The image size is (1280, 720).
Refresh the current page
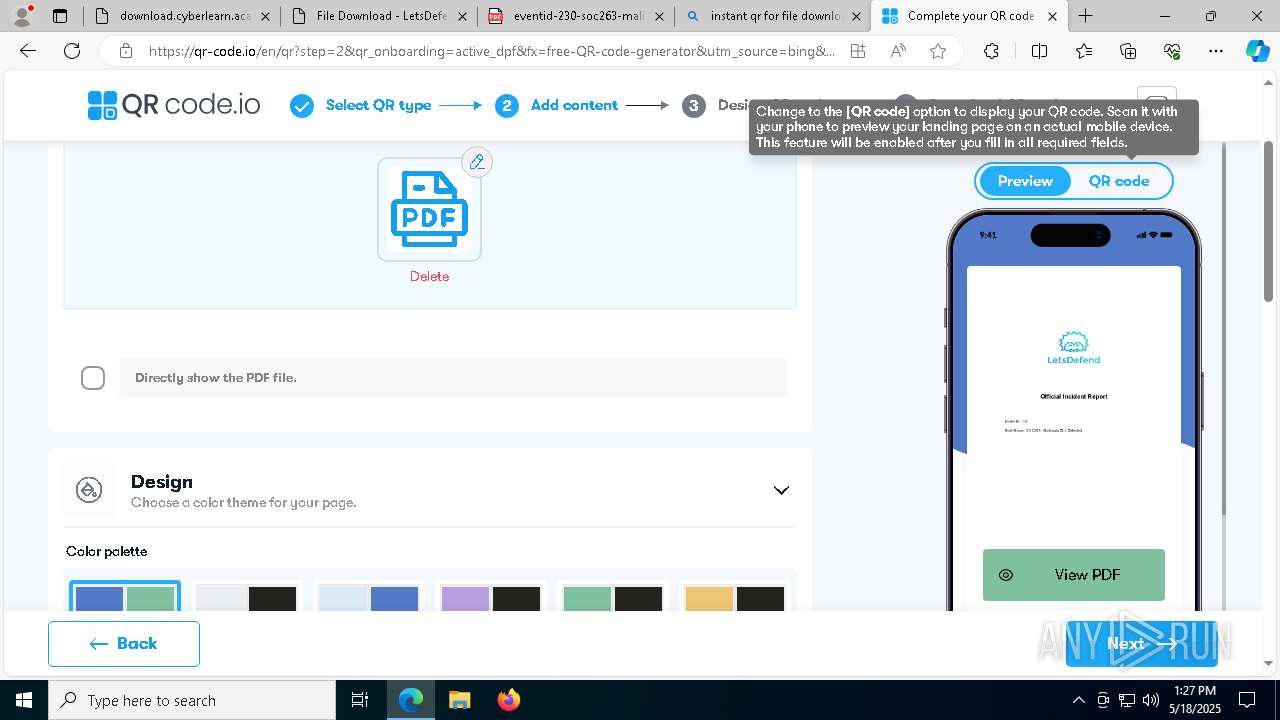coord(72,51)
